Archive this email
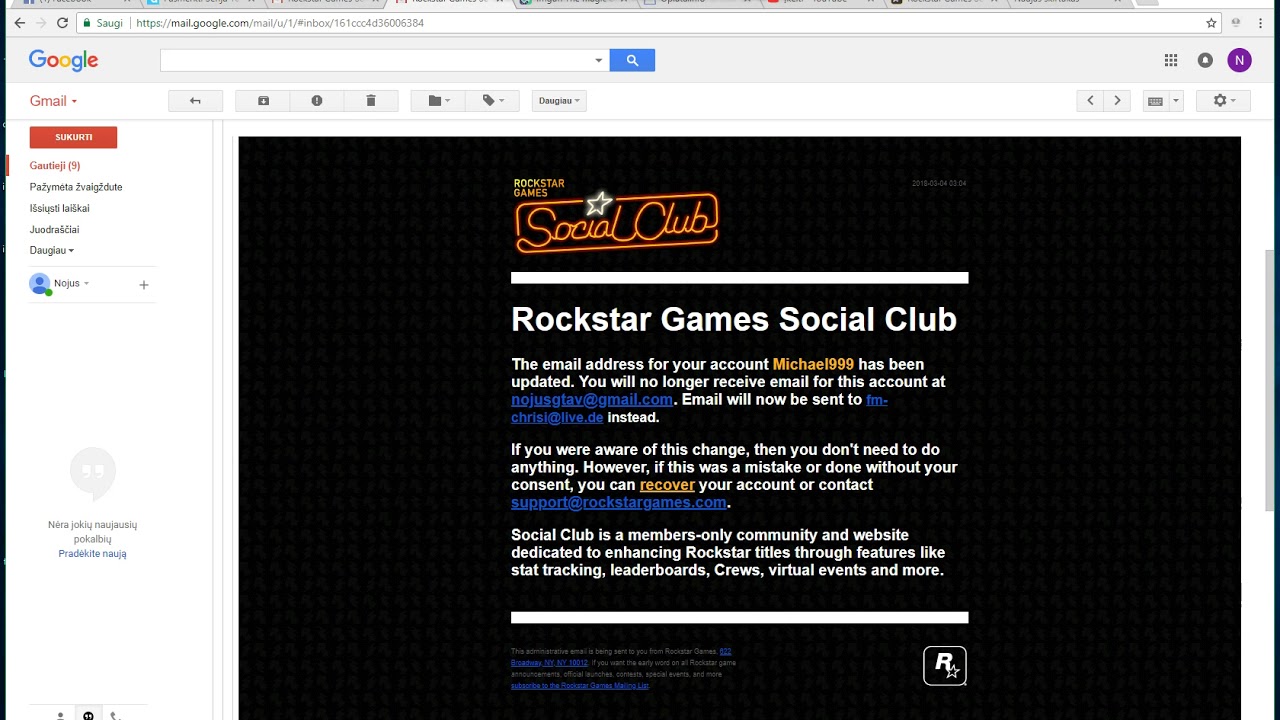The image size is (1280, 720). [x=263, y=100]
